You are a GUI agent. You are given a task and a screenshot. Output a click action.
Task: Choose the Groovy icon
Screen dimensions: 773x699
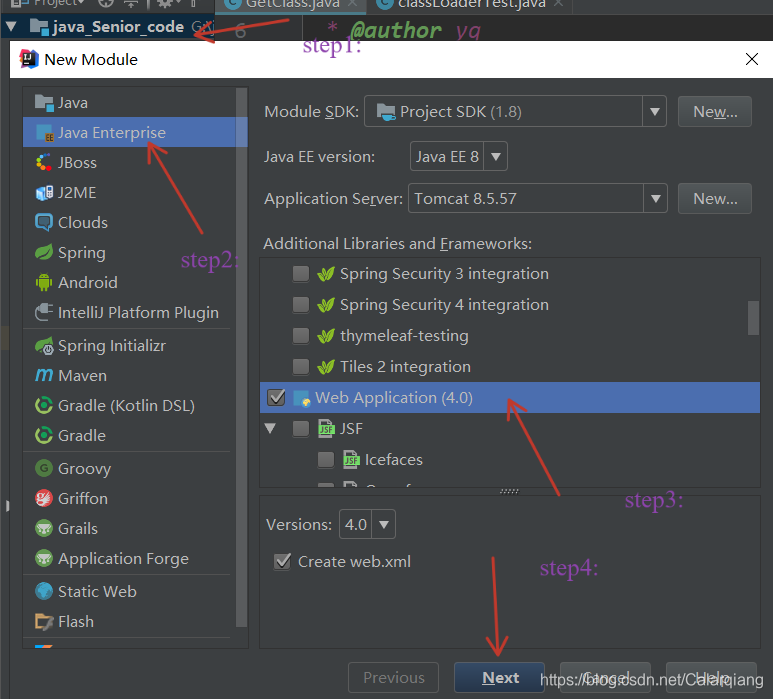(44, 468)
